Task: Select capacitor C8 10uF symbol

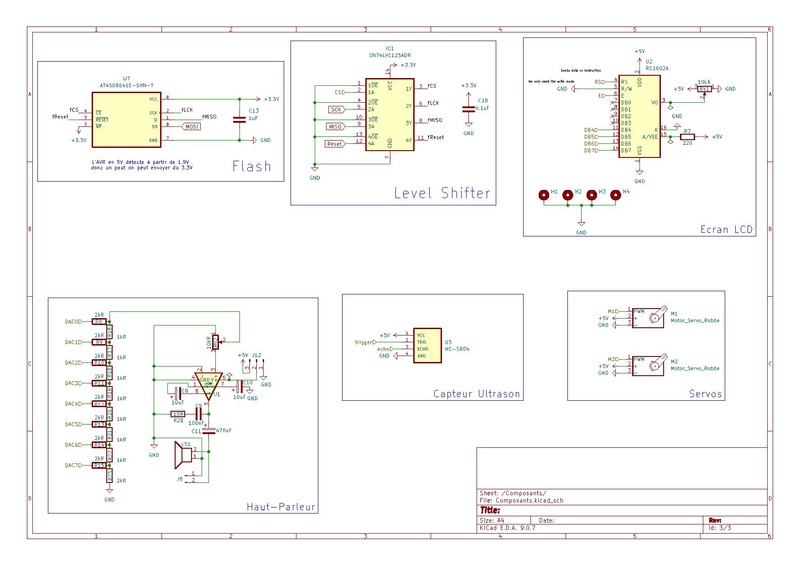Action: (x=178, y=393)
